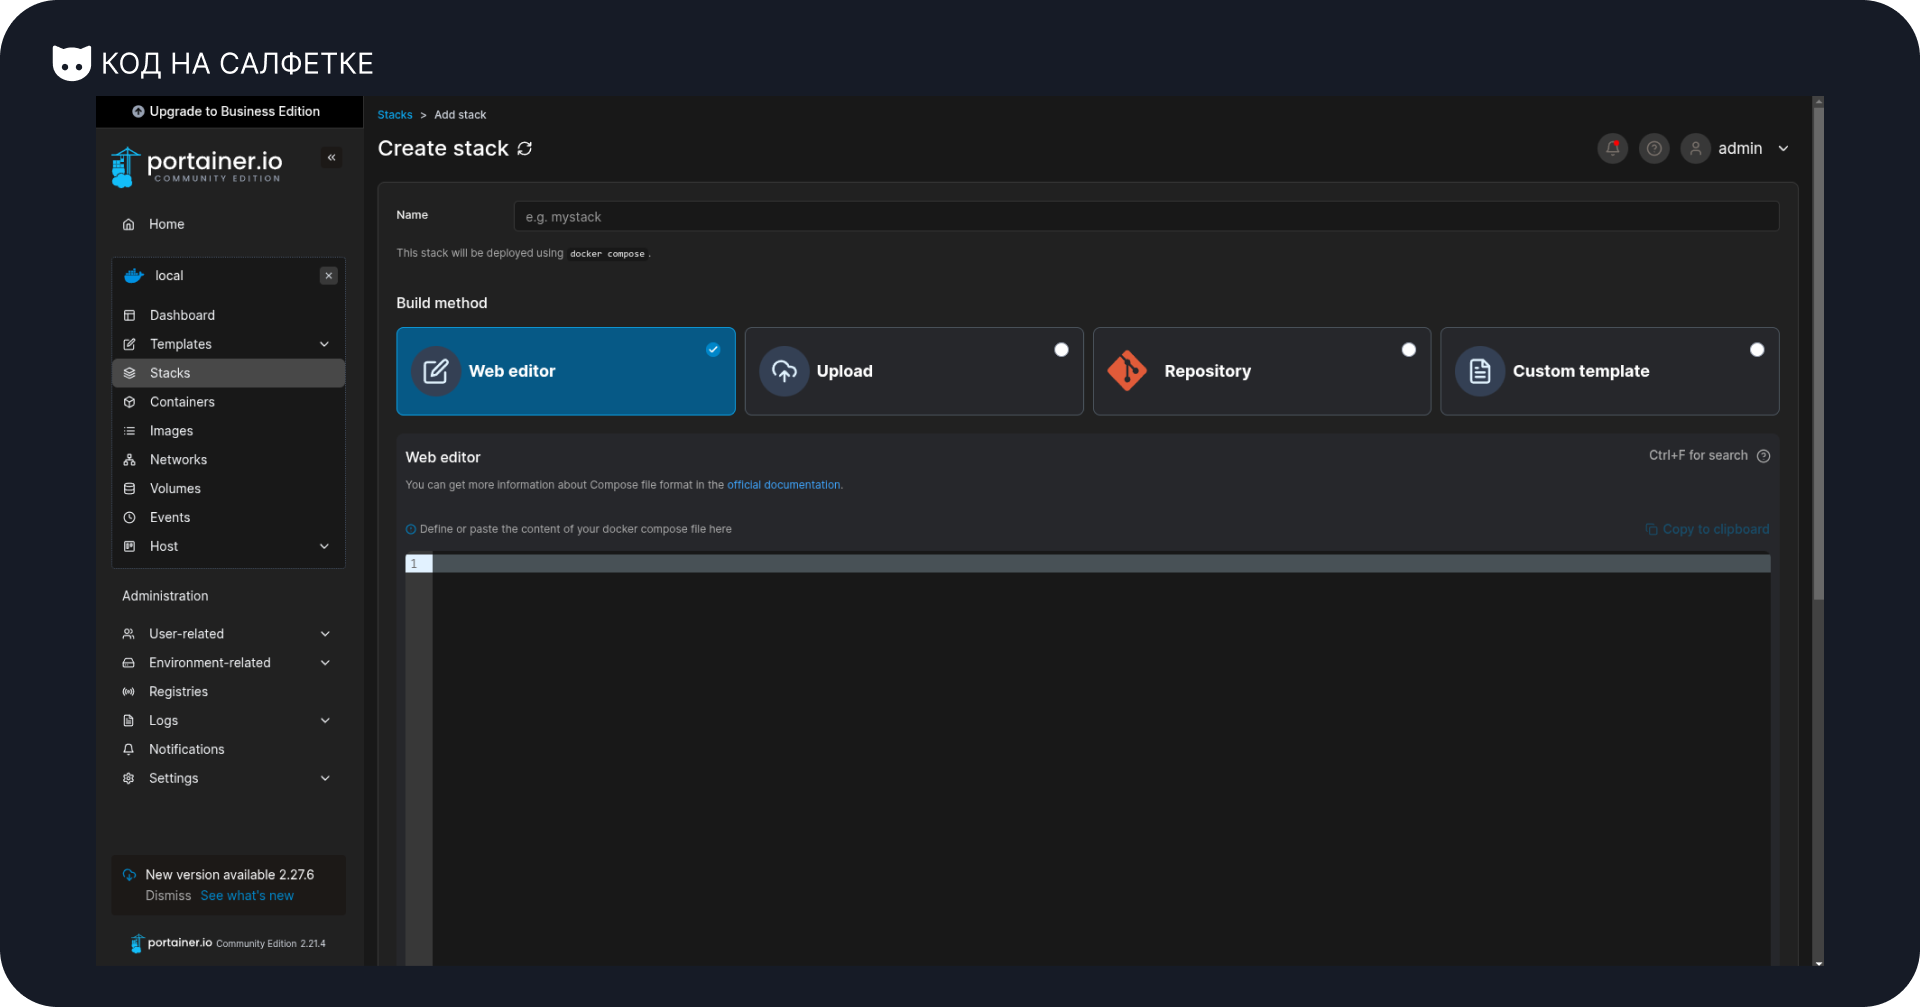
Task: Click the Containers cube icon
Action: point(129,402)
